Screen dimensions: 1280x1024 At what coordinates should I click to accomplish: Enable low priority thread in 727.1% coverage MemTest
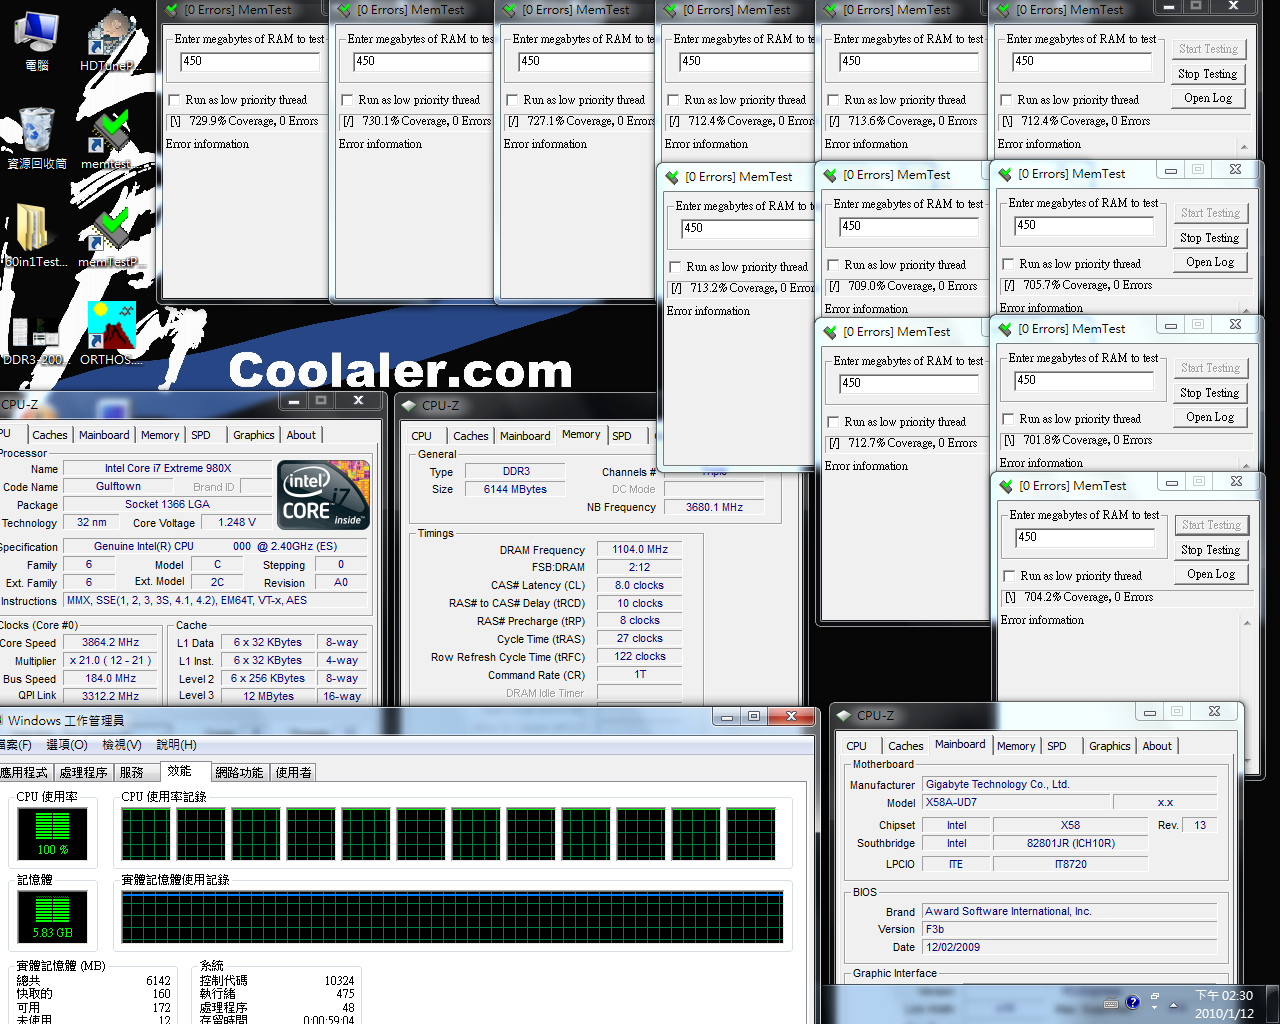tap(513, 100)
